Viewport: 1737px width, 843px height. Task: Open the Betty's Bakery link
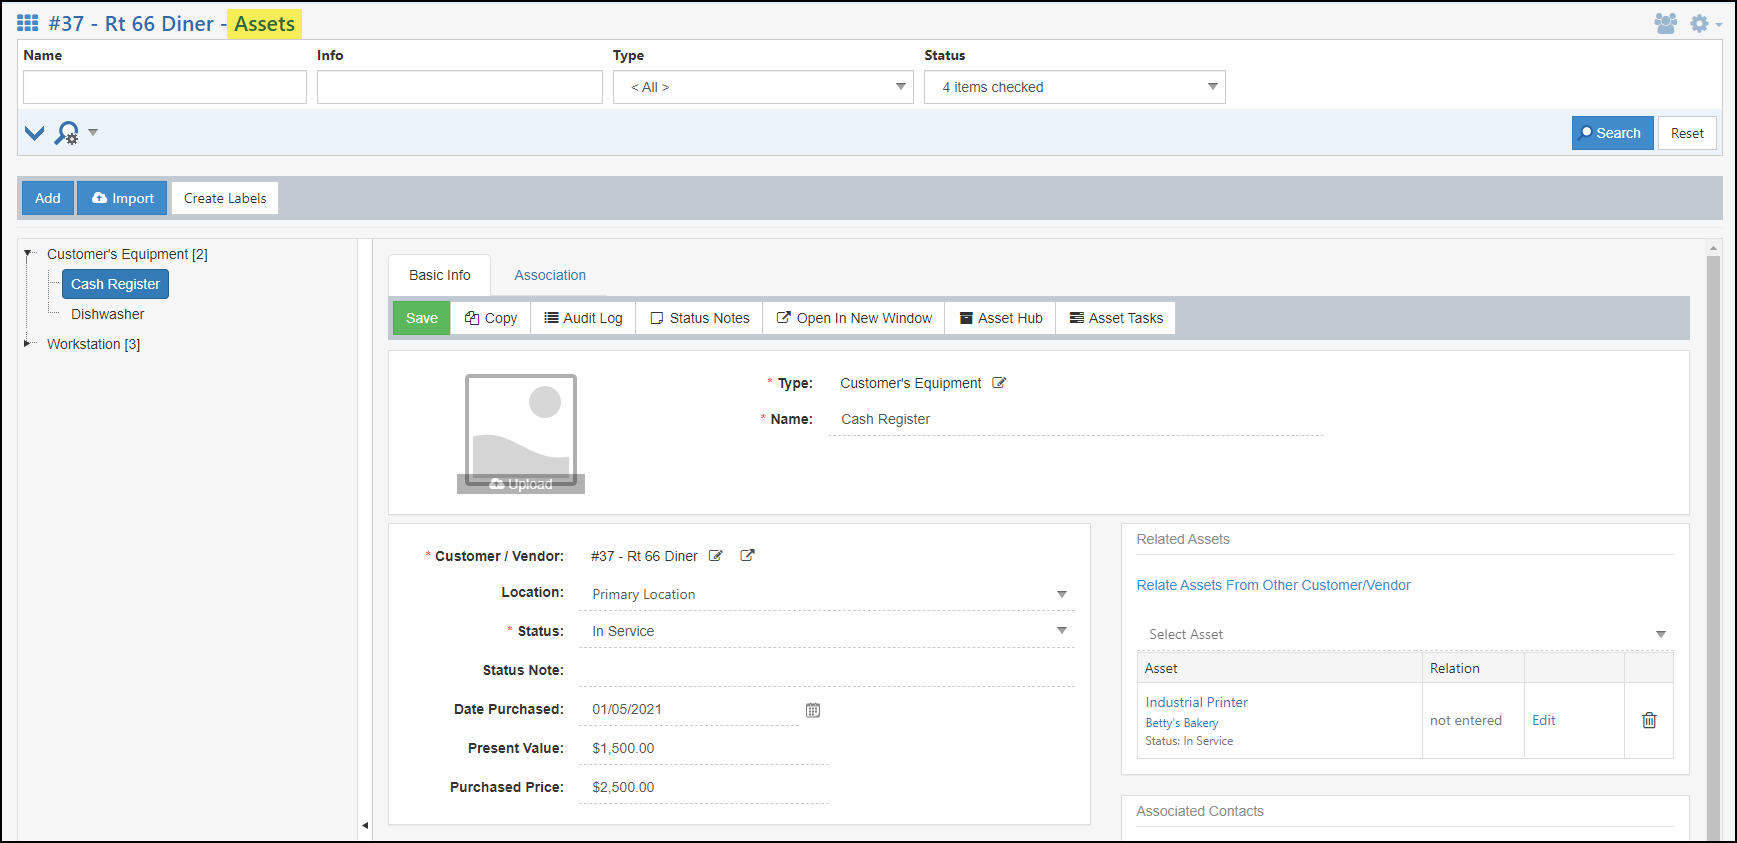(1182, 723)
